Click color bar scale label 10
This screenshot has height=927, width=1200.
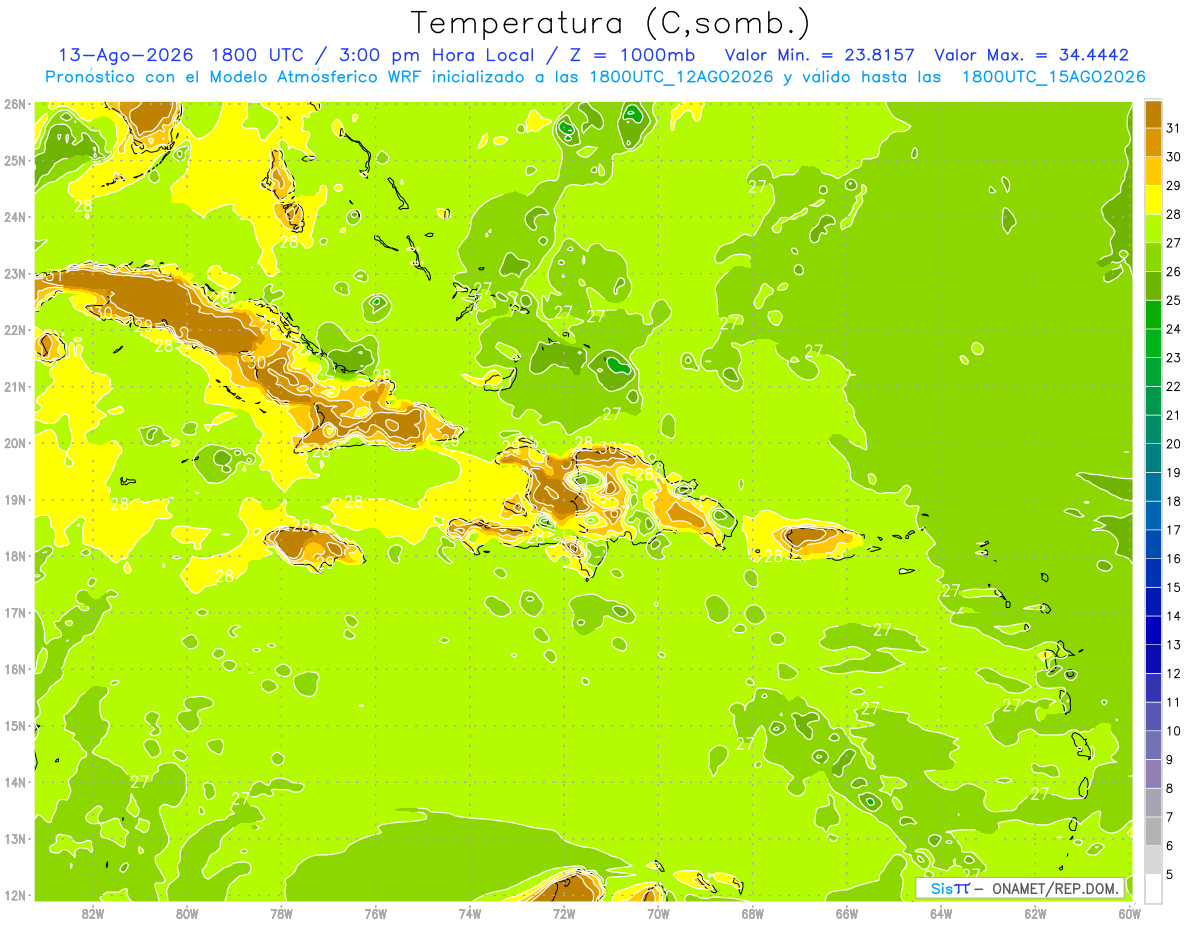(x=1174, y=731)
